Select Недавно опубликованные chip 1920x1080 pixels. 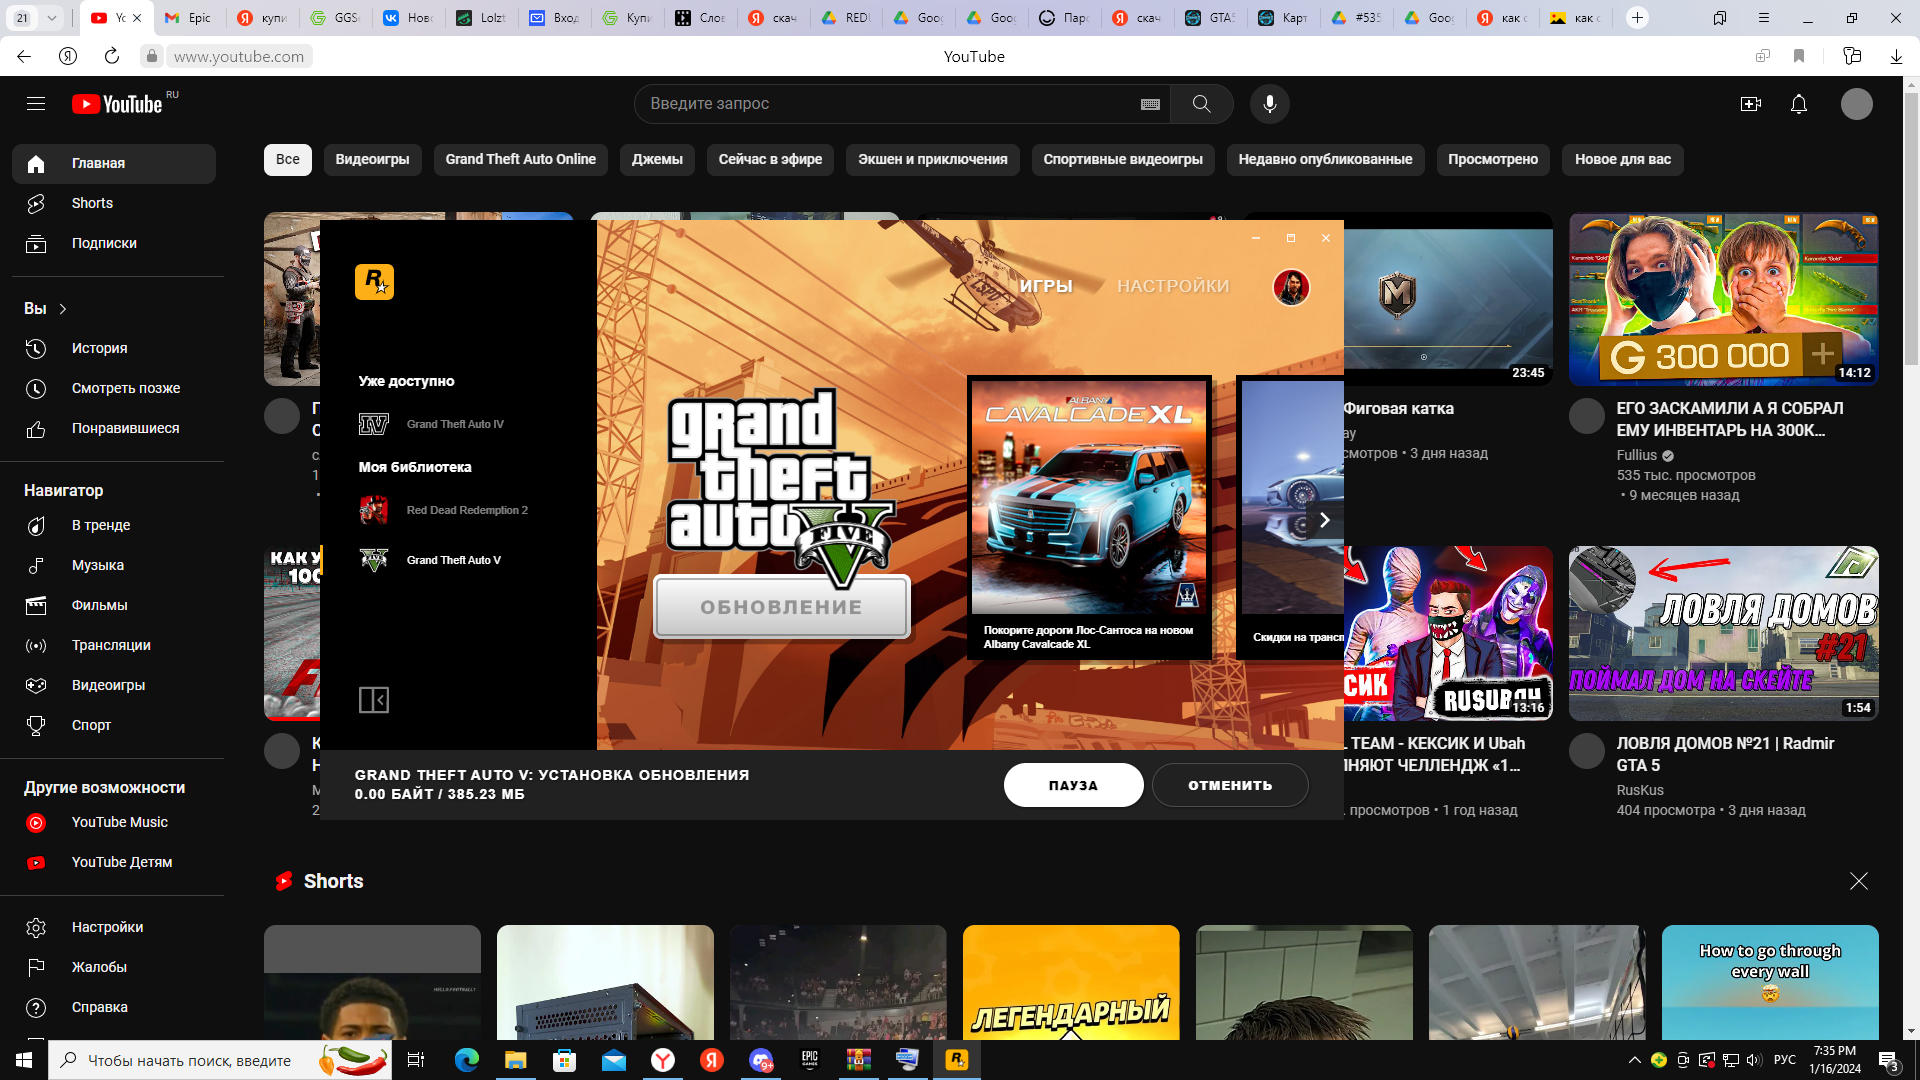1325,160
